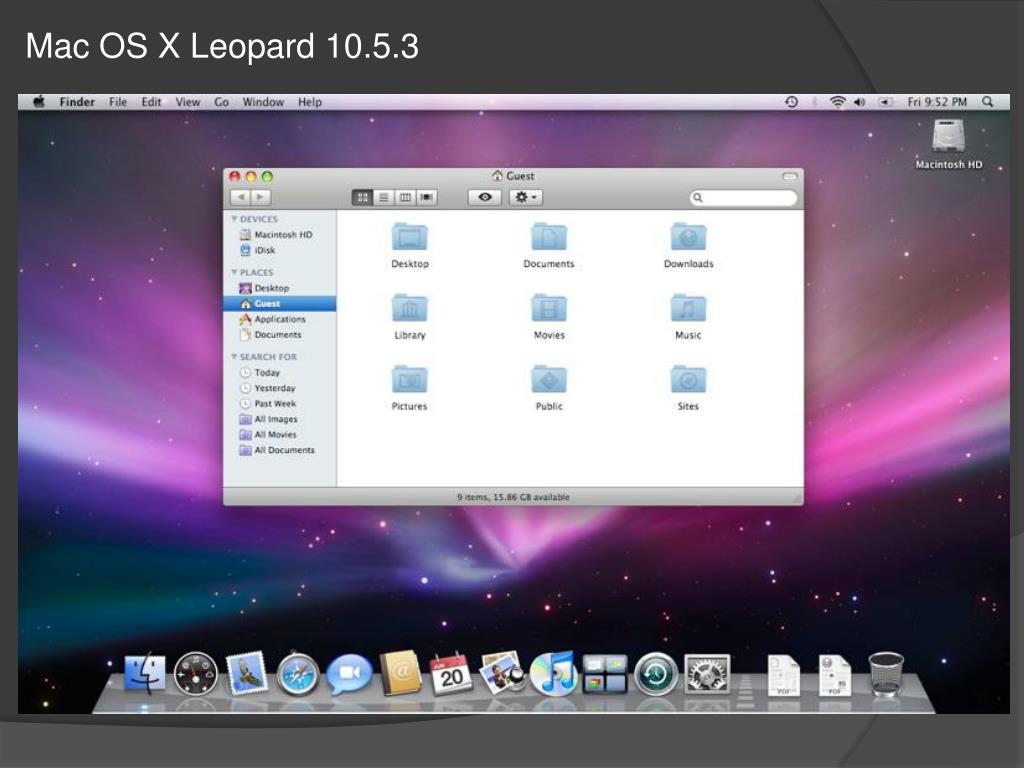Open the View menu

[x=188, y=102]
